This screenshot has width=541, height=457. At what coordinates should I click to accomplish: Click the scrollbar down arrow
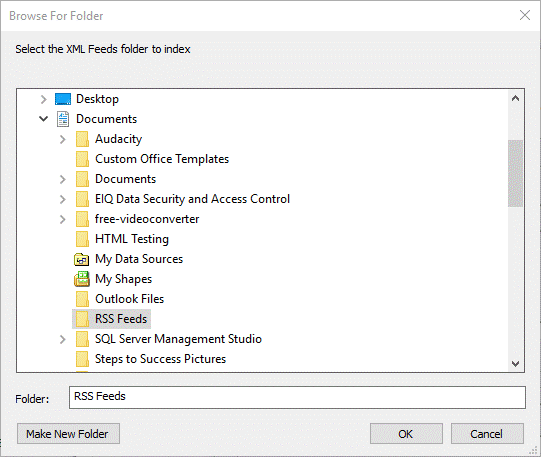(x=515, y=364)
